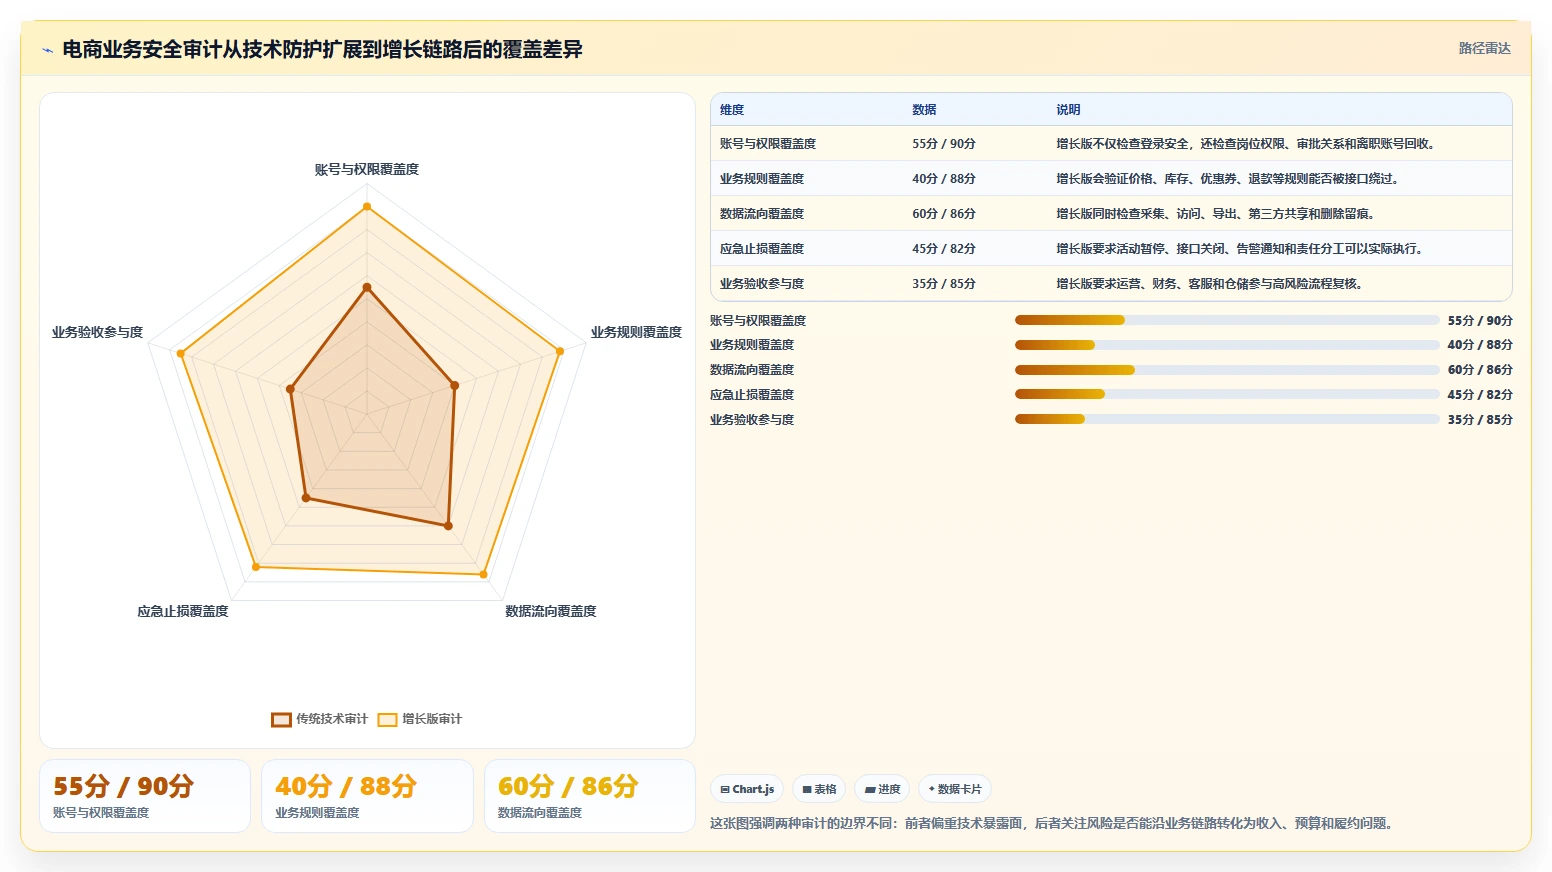The image size is (1552, 872).
Task: Click table value 40分 / 88分
Action: click(x=944, y=179)
